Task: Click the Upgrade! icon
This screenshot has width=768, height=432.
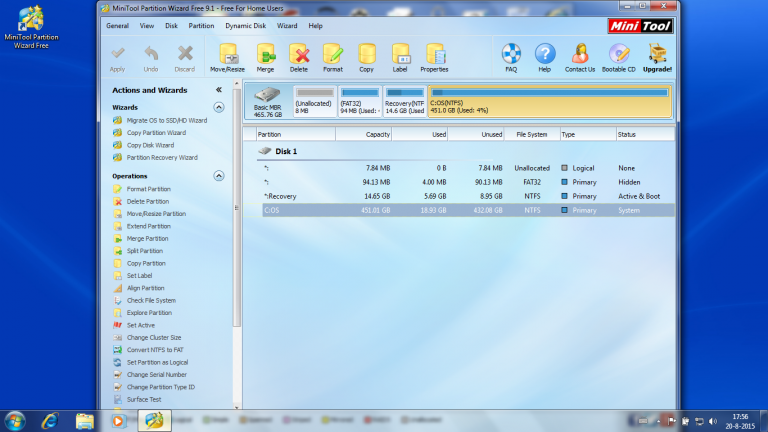Action: point(658,56)
